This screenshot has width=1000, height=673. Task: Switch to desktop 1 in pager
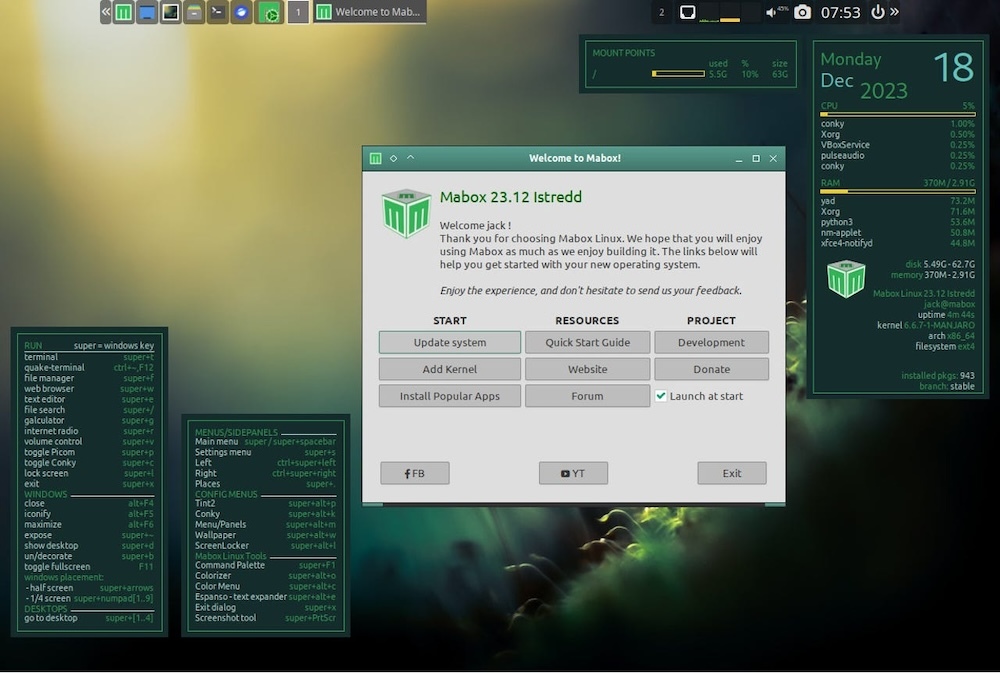[298, 12]
